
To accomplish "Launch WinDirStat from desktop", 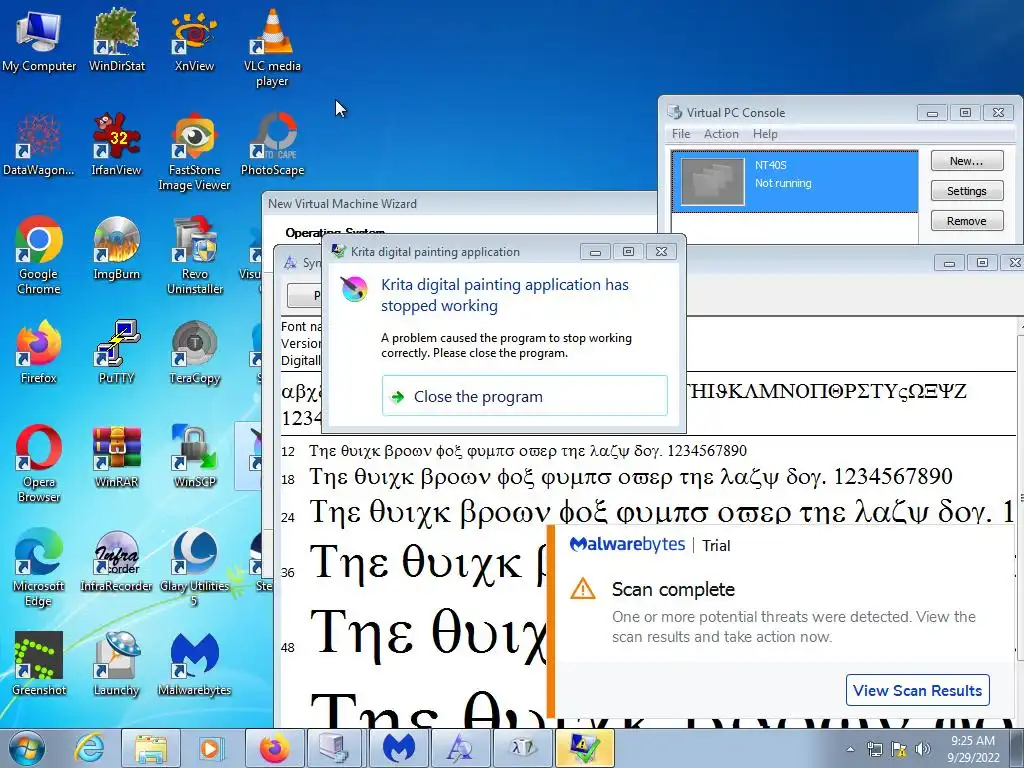I will [116, 40].
